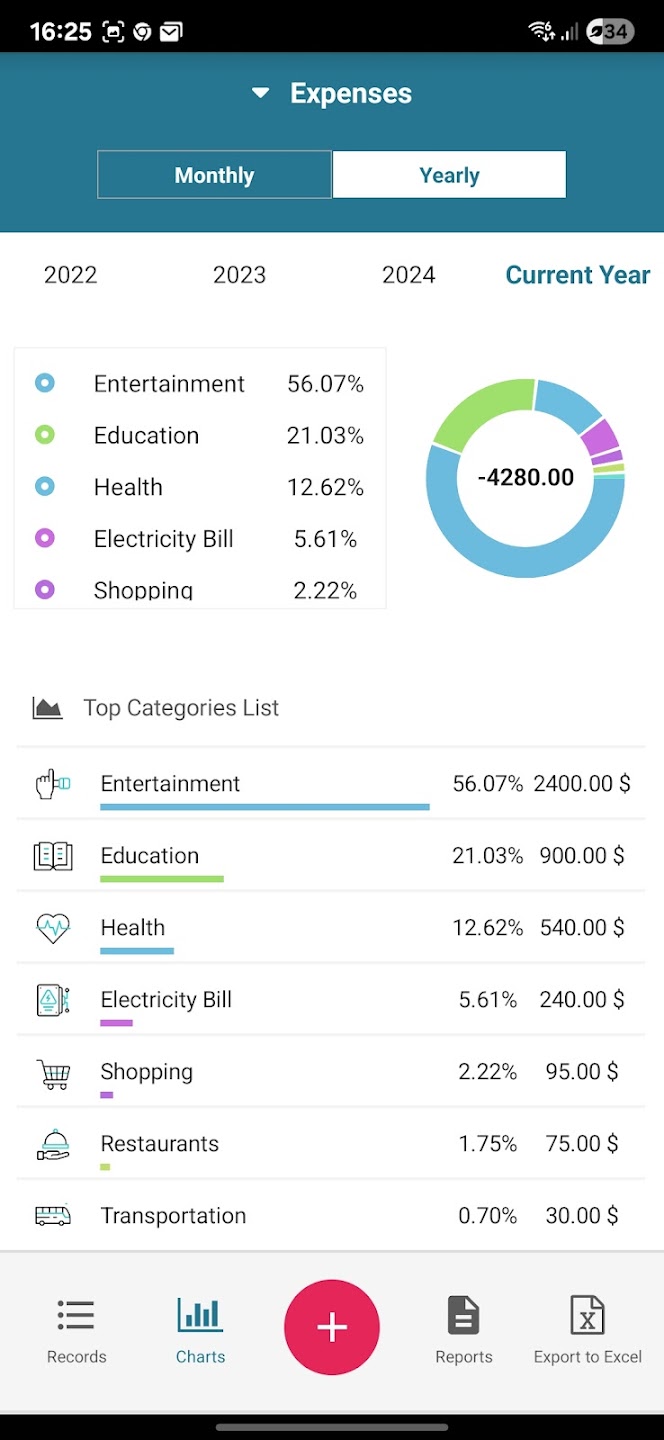This screenshot has height=1440, width=664.
Task: Tap the -4280.00 donut chart total
Action: pyautogui.click(x=526, y=477)
